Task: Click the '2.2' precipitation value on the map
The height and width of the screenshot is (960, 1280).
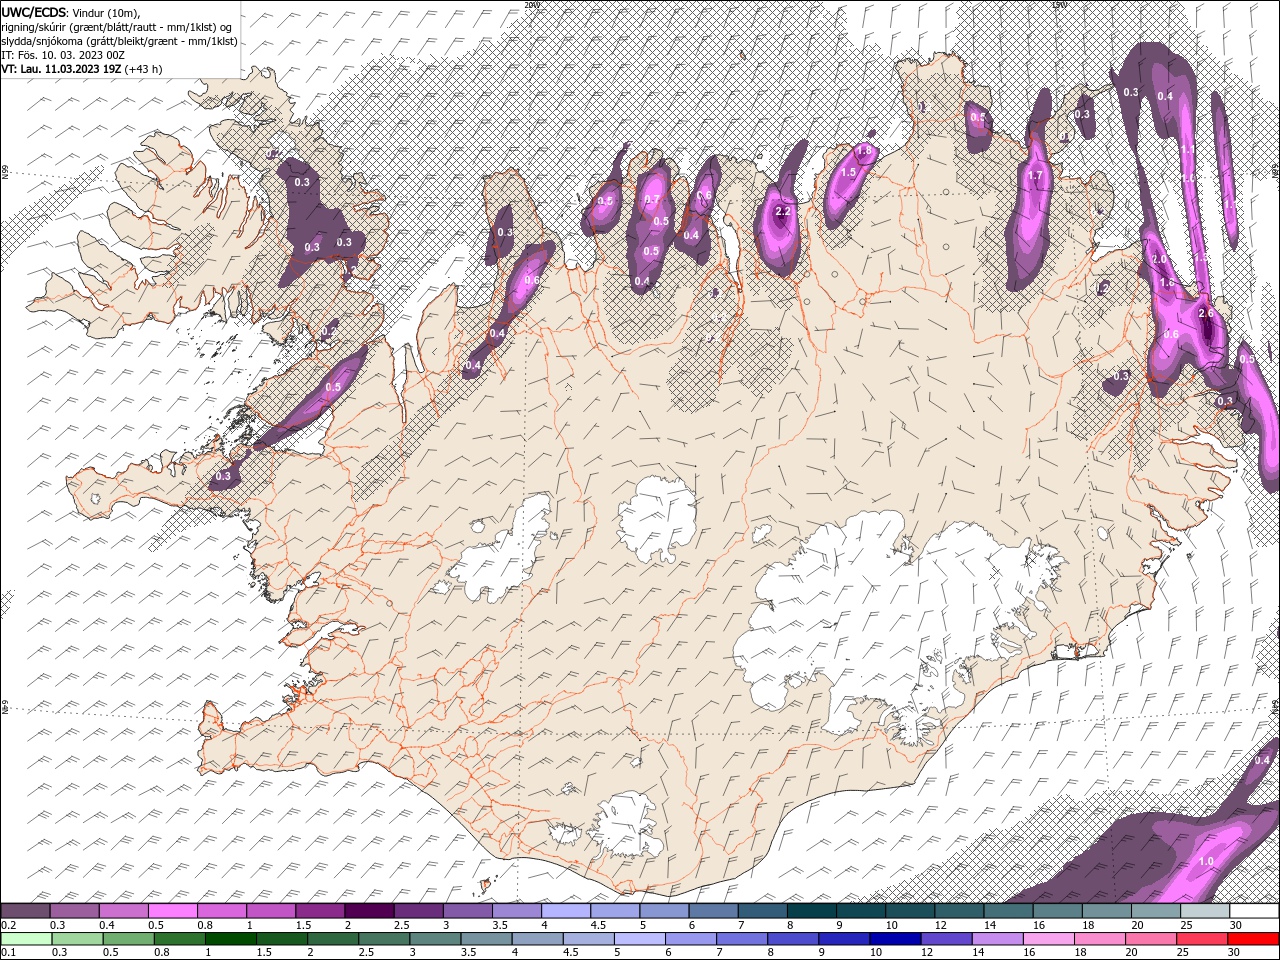Action: click(783, 212)
